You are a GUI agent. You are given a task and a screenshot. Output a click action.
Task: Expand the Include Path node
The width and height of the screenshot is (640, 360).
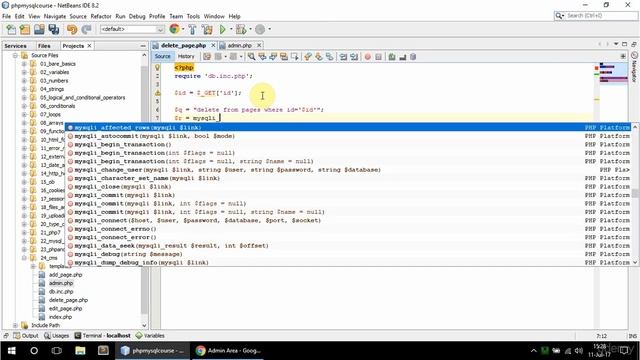15,325
